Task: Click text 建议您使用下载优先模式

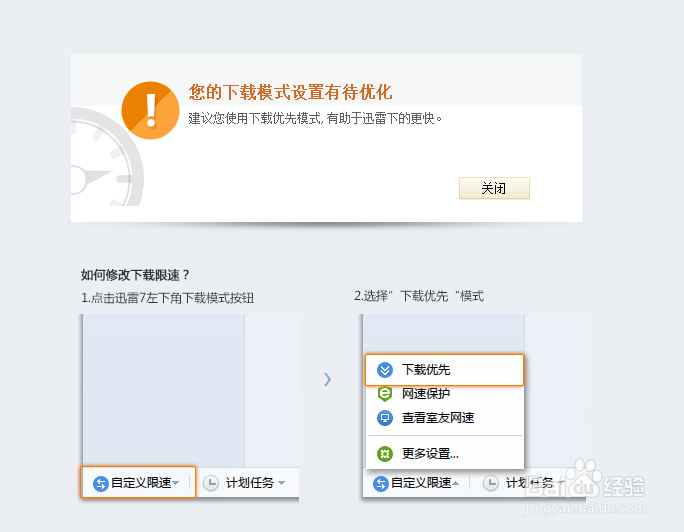Action: pyautogui.click(x=255, y=118)
